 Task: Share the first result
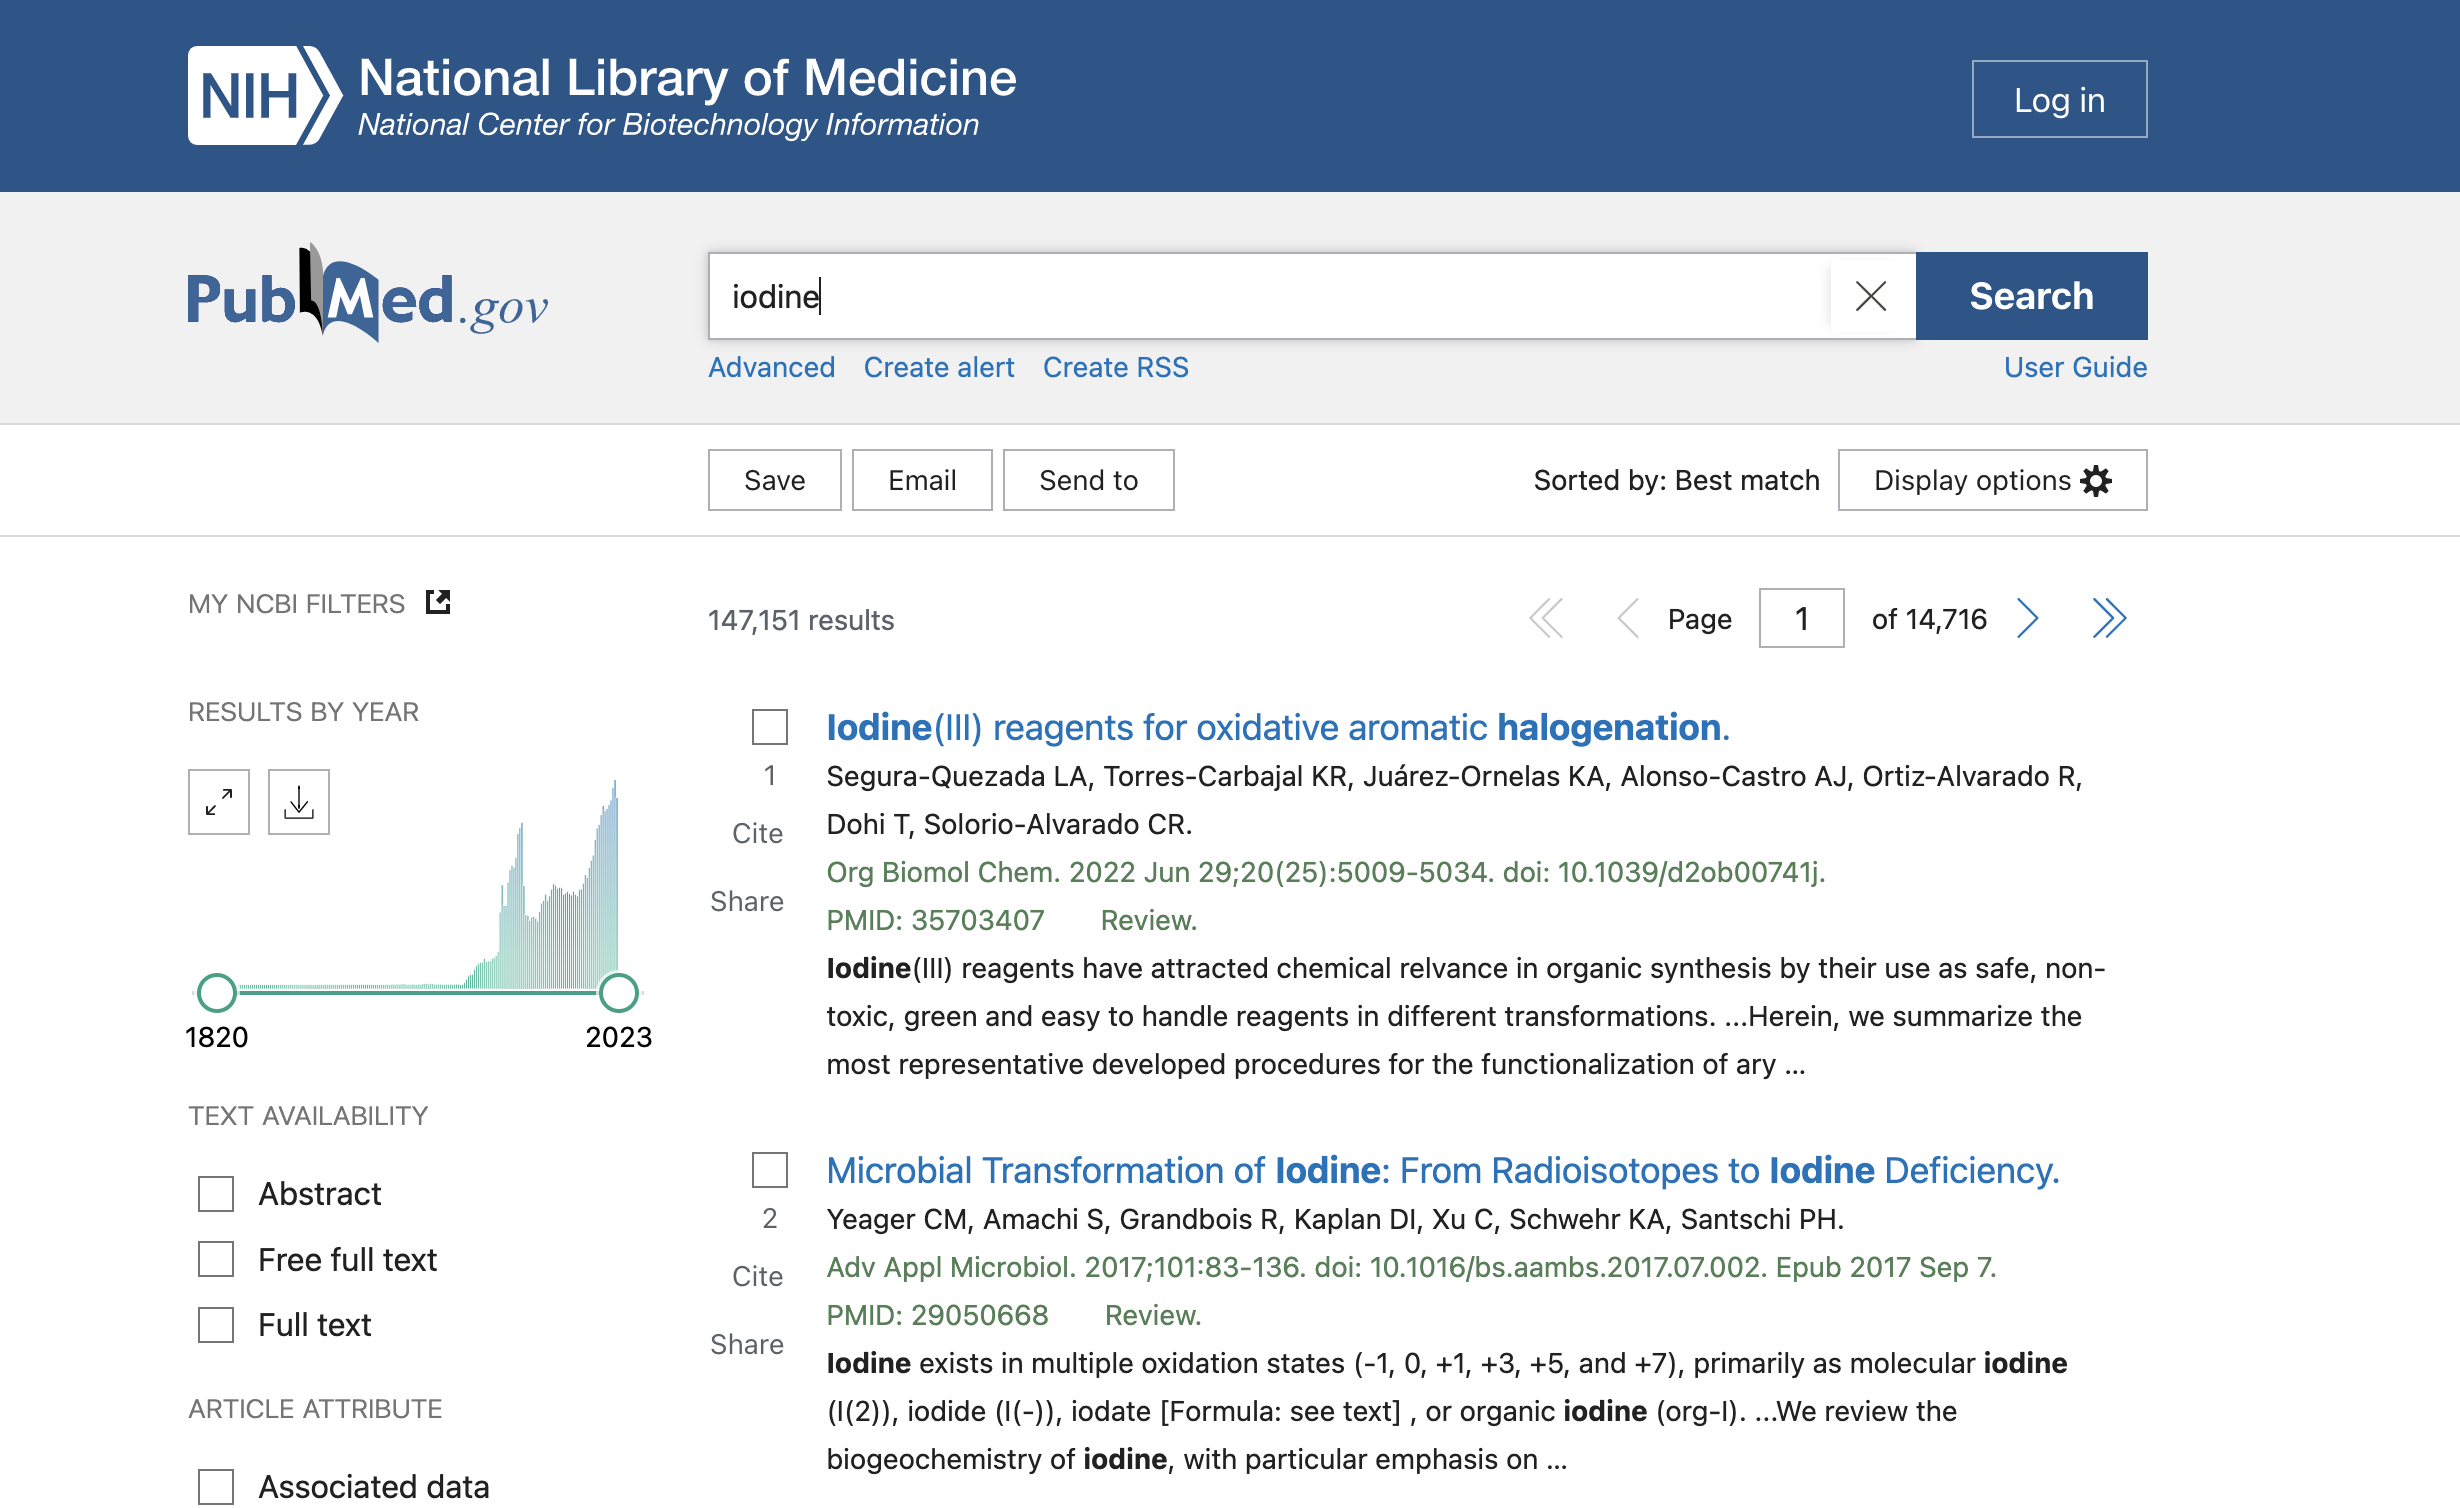point(747,901)
